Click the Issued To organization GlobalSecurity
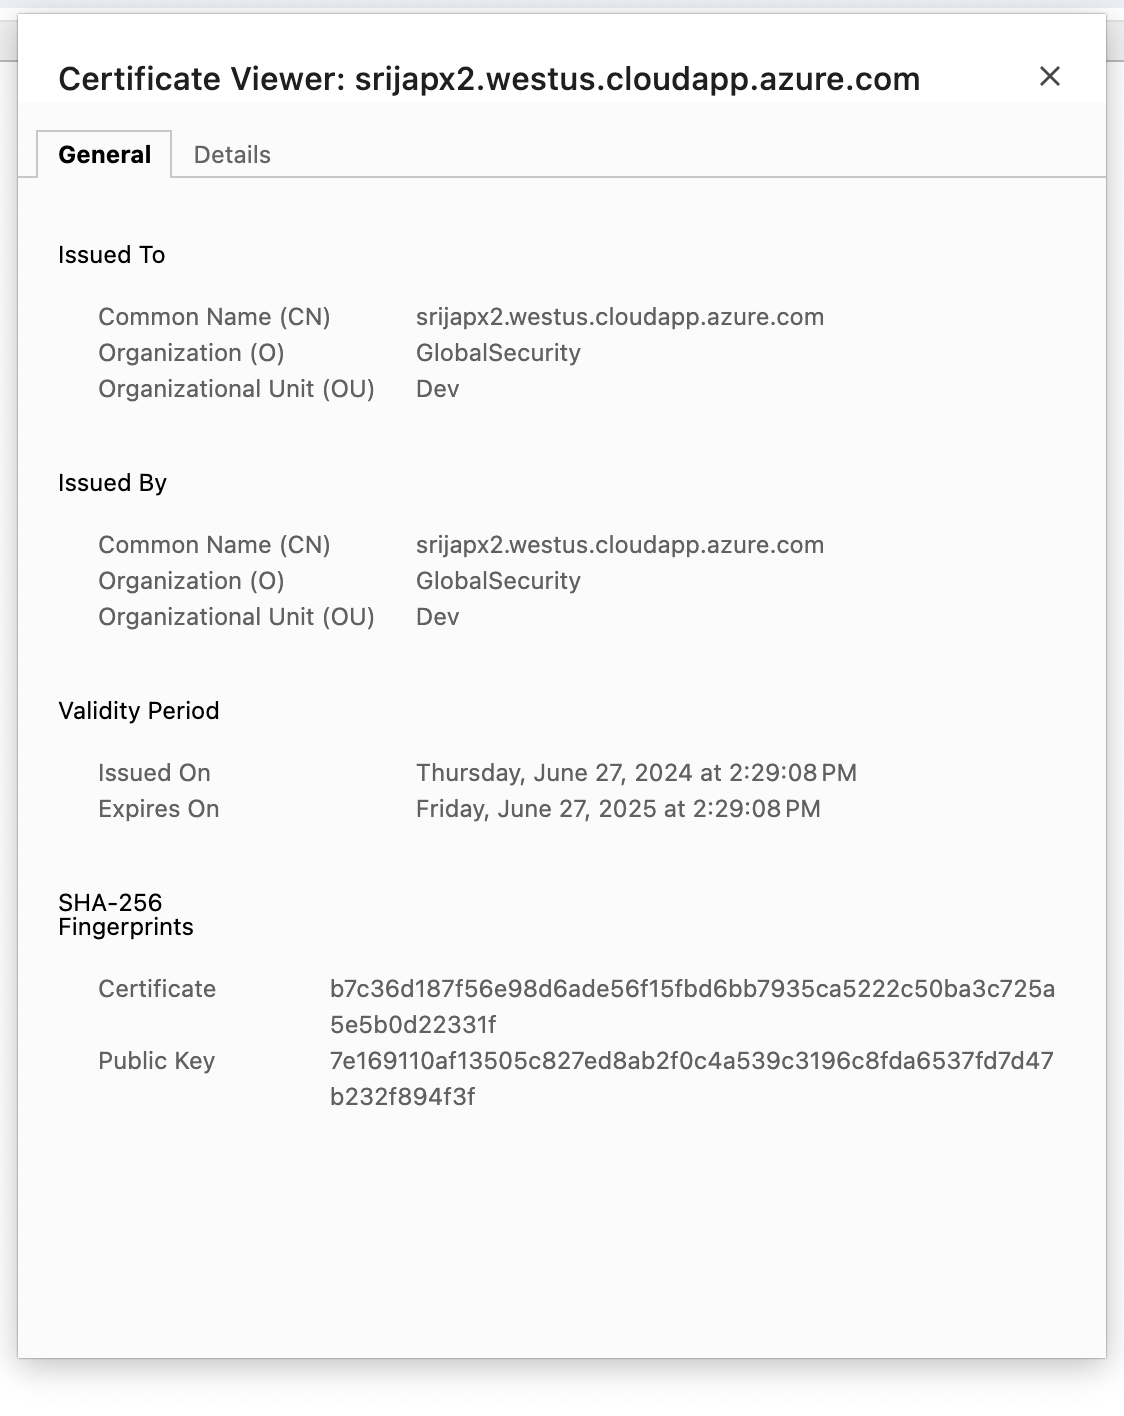 pyautogui.click(x=498, y=353)
